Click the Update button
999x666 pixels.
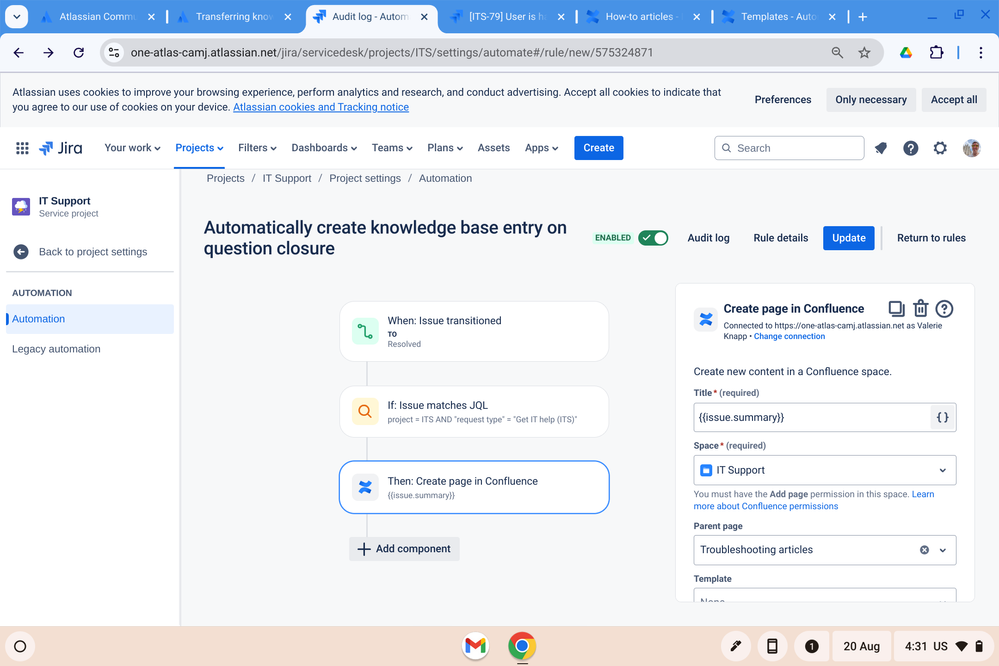click(848, 238)
